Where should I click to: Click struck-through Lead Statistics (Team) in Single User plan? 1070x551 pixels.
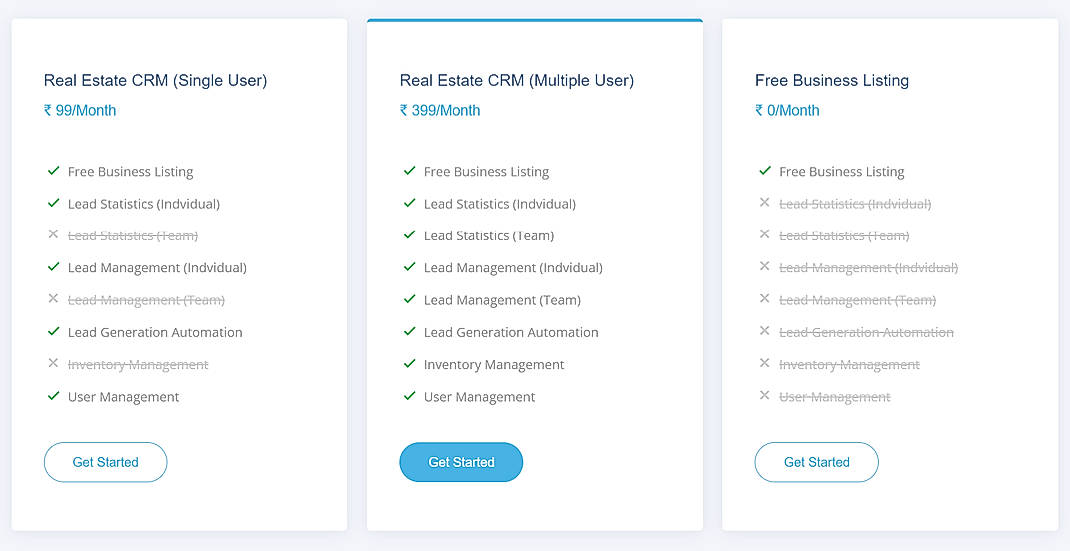(x=133, y=236)
